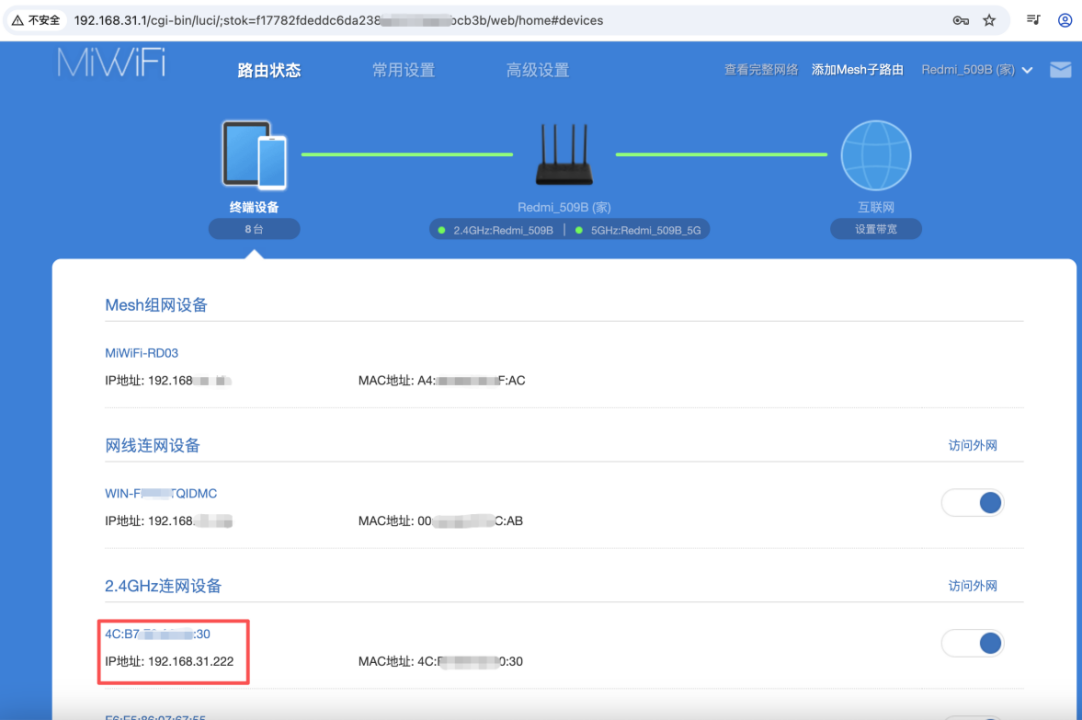Open 高级设置 tab
Image resolution: width=1082 pixels, height=720 pixels.
pyautogui.click(x=537, y=70)
